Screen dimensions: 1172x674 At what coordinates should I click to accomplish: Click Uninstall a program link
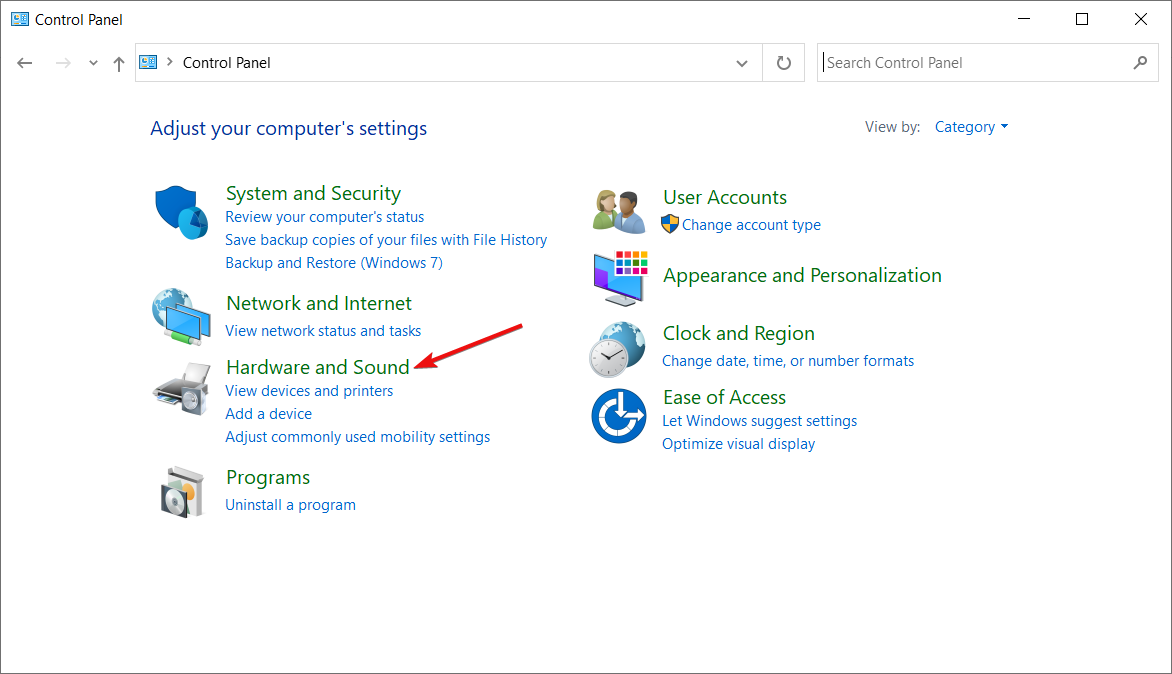click(290, 505)
